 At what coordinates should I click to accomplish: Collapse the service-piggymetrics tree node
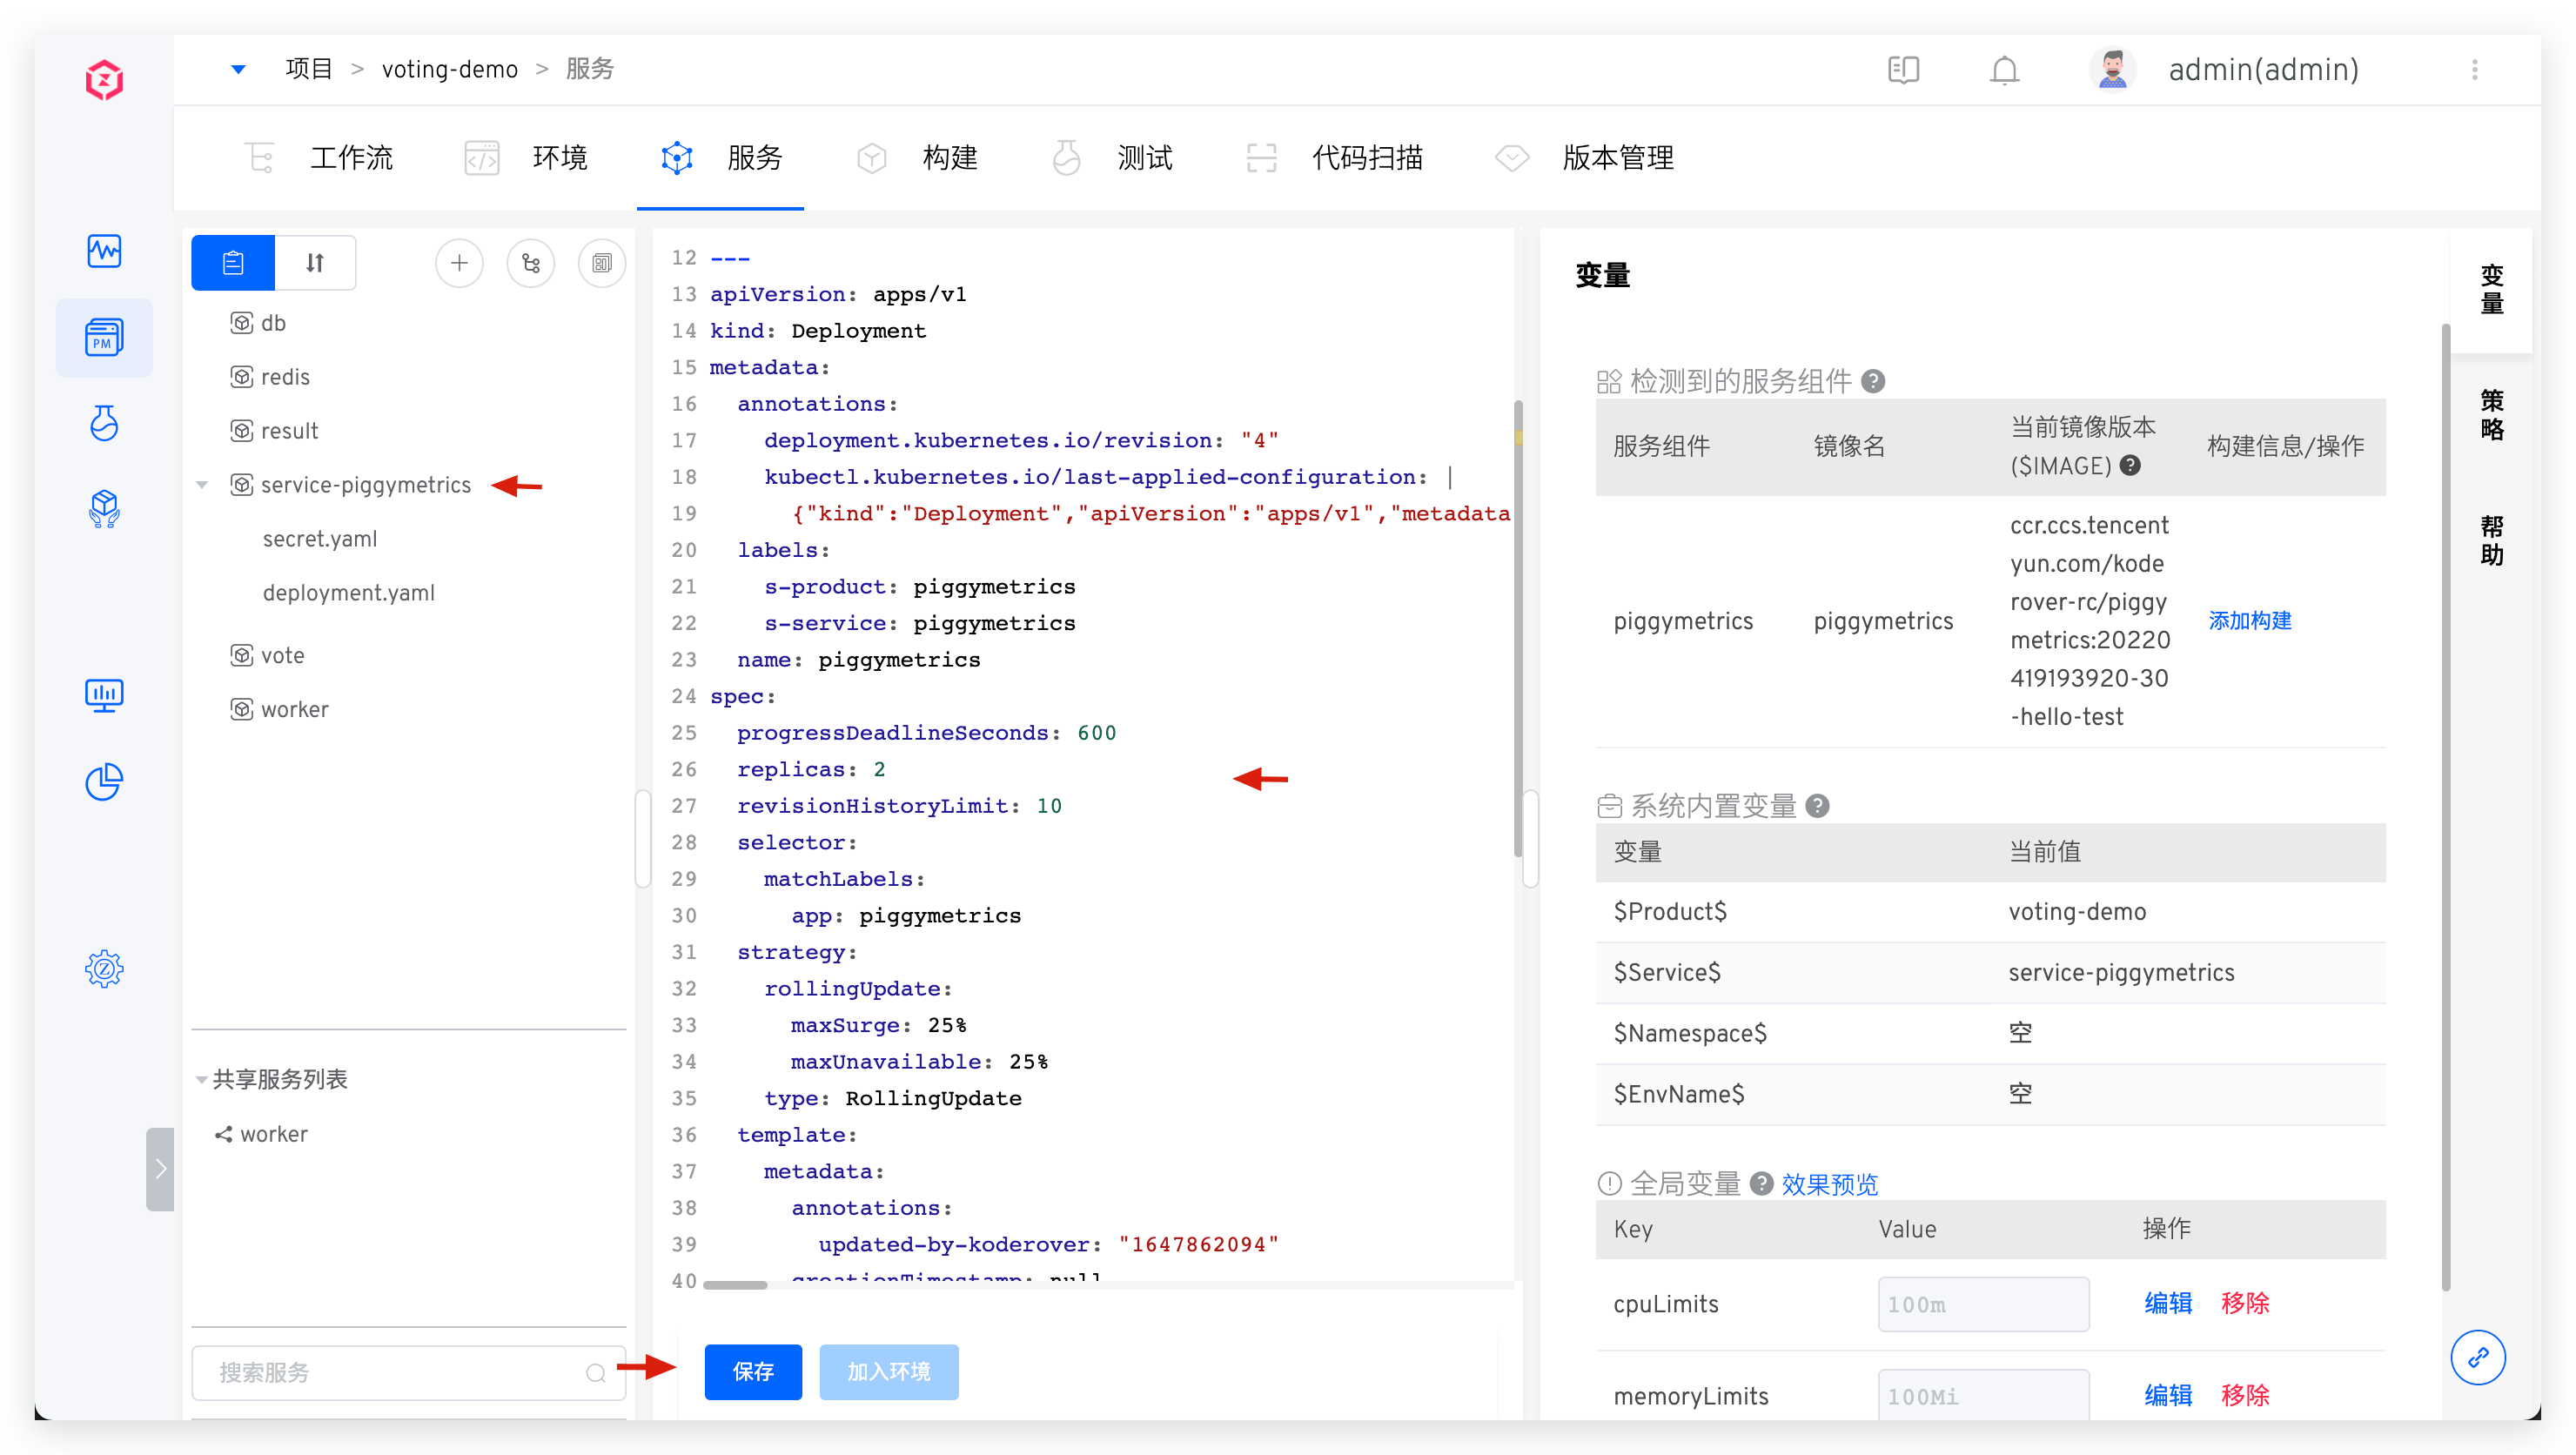203,485
